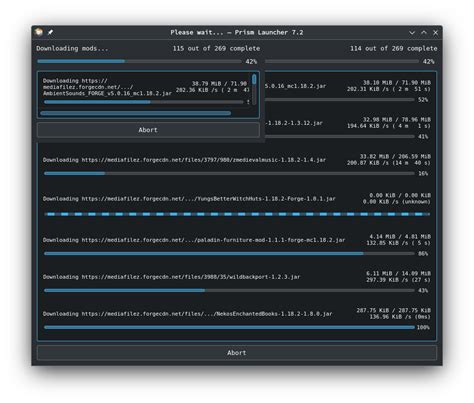Viewport: 474px width, 403px height.
Task: Maximize the Prism Launcher window
Action: coord(424,33)
